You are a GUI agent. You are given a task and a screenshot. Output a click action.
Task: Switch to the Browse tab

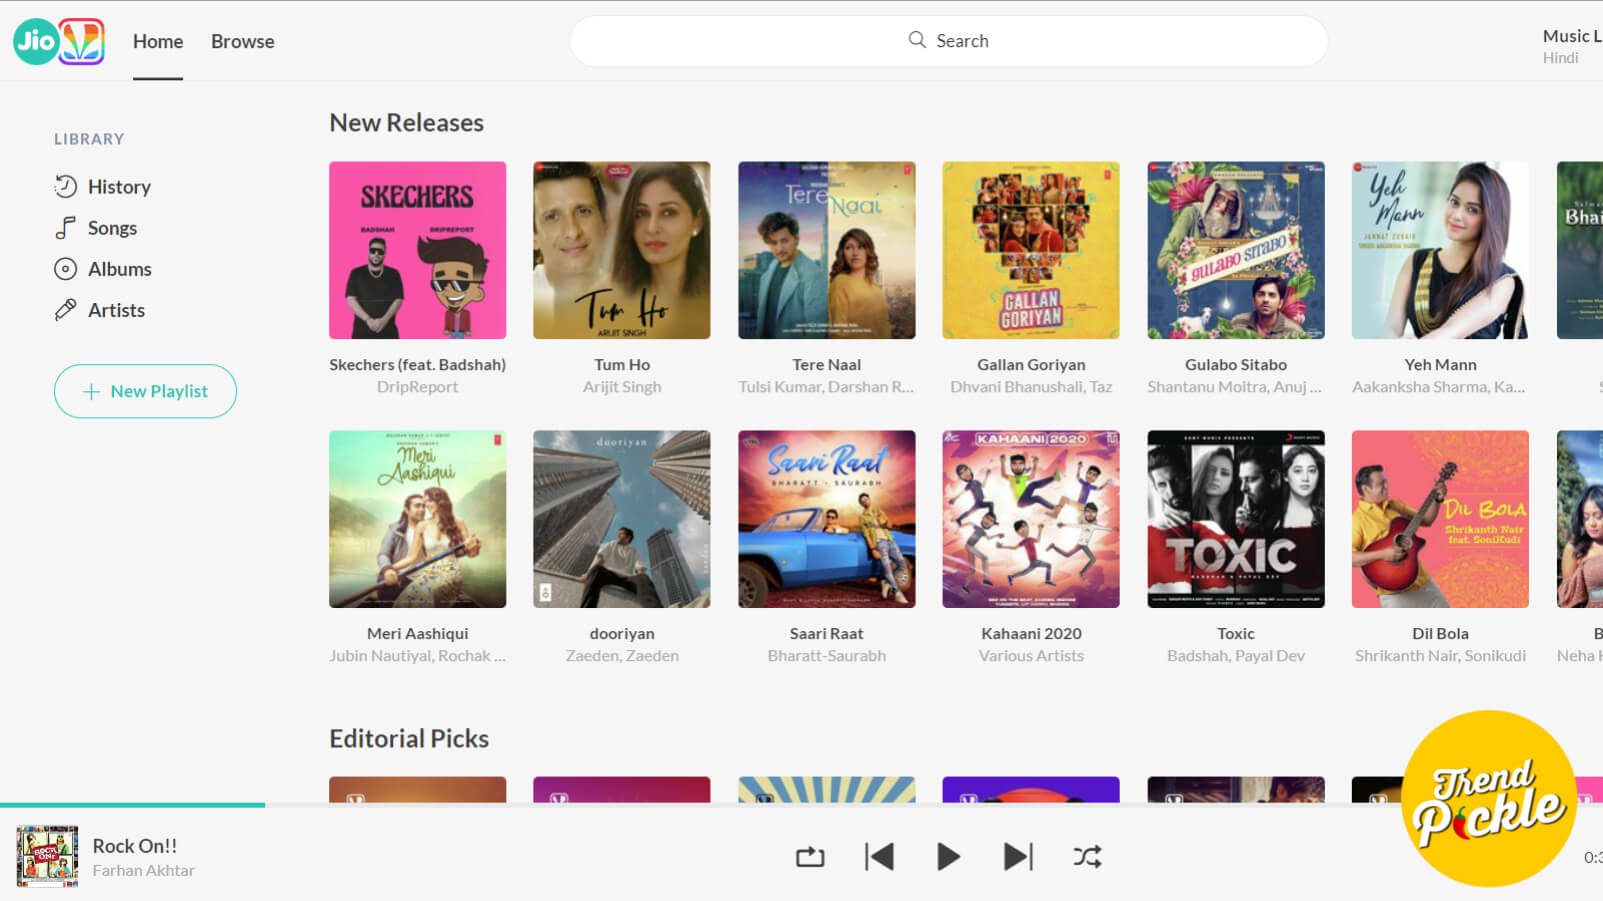243,41
